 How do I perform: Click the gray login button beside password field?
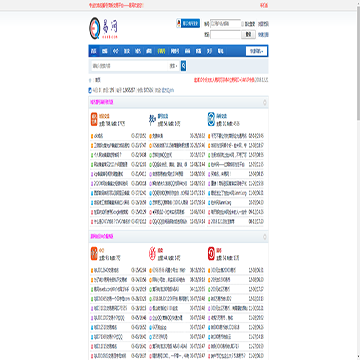(248, 34)
